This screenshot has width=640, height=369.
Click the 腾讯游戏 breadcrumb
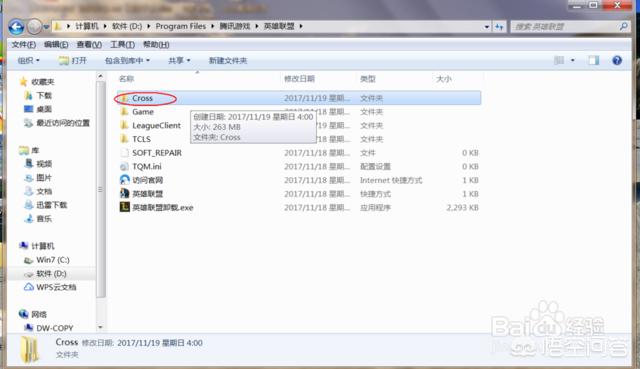[x=235, y=26]
